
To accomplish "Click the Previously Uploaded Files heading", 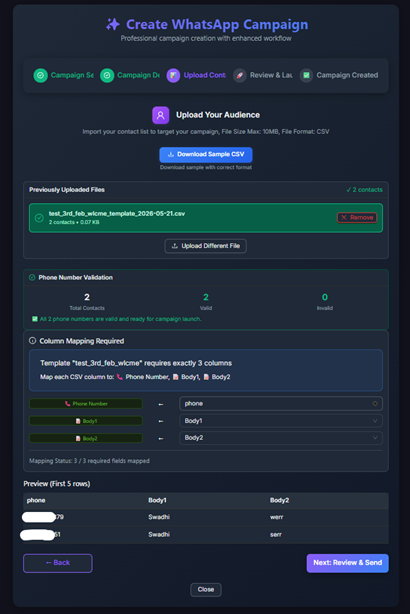I will coord(67,190).
